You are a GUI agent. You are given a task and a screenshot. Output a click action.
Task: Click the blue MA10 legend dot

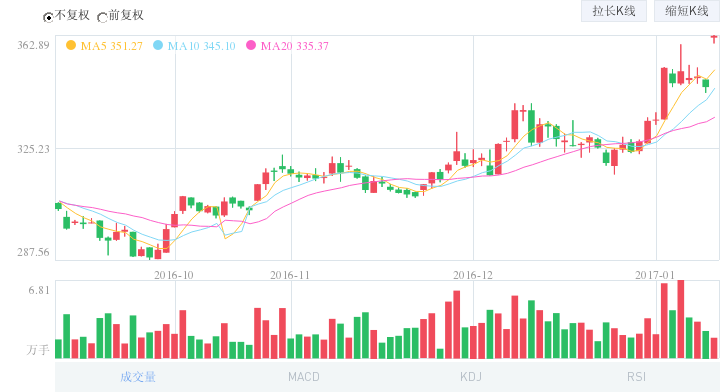[158, 45]
